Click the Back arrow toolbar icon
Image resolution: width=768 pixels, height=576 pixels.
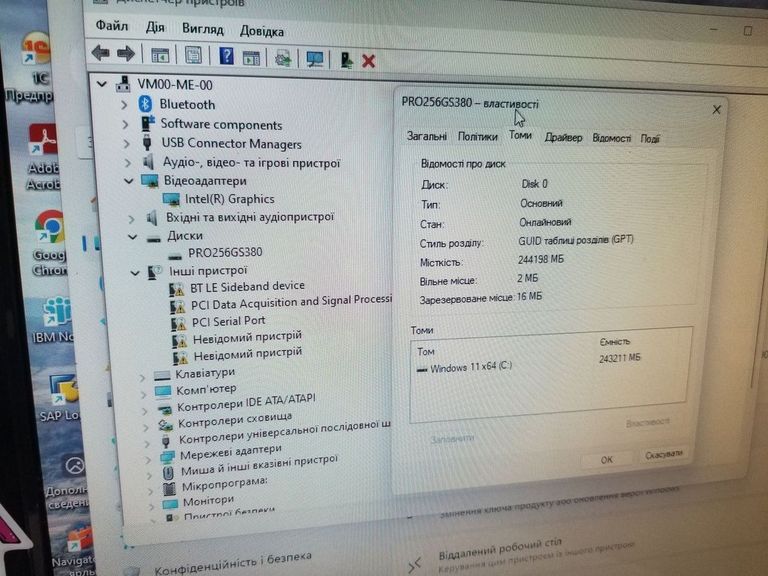click(101, 53)
